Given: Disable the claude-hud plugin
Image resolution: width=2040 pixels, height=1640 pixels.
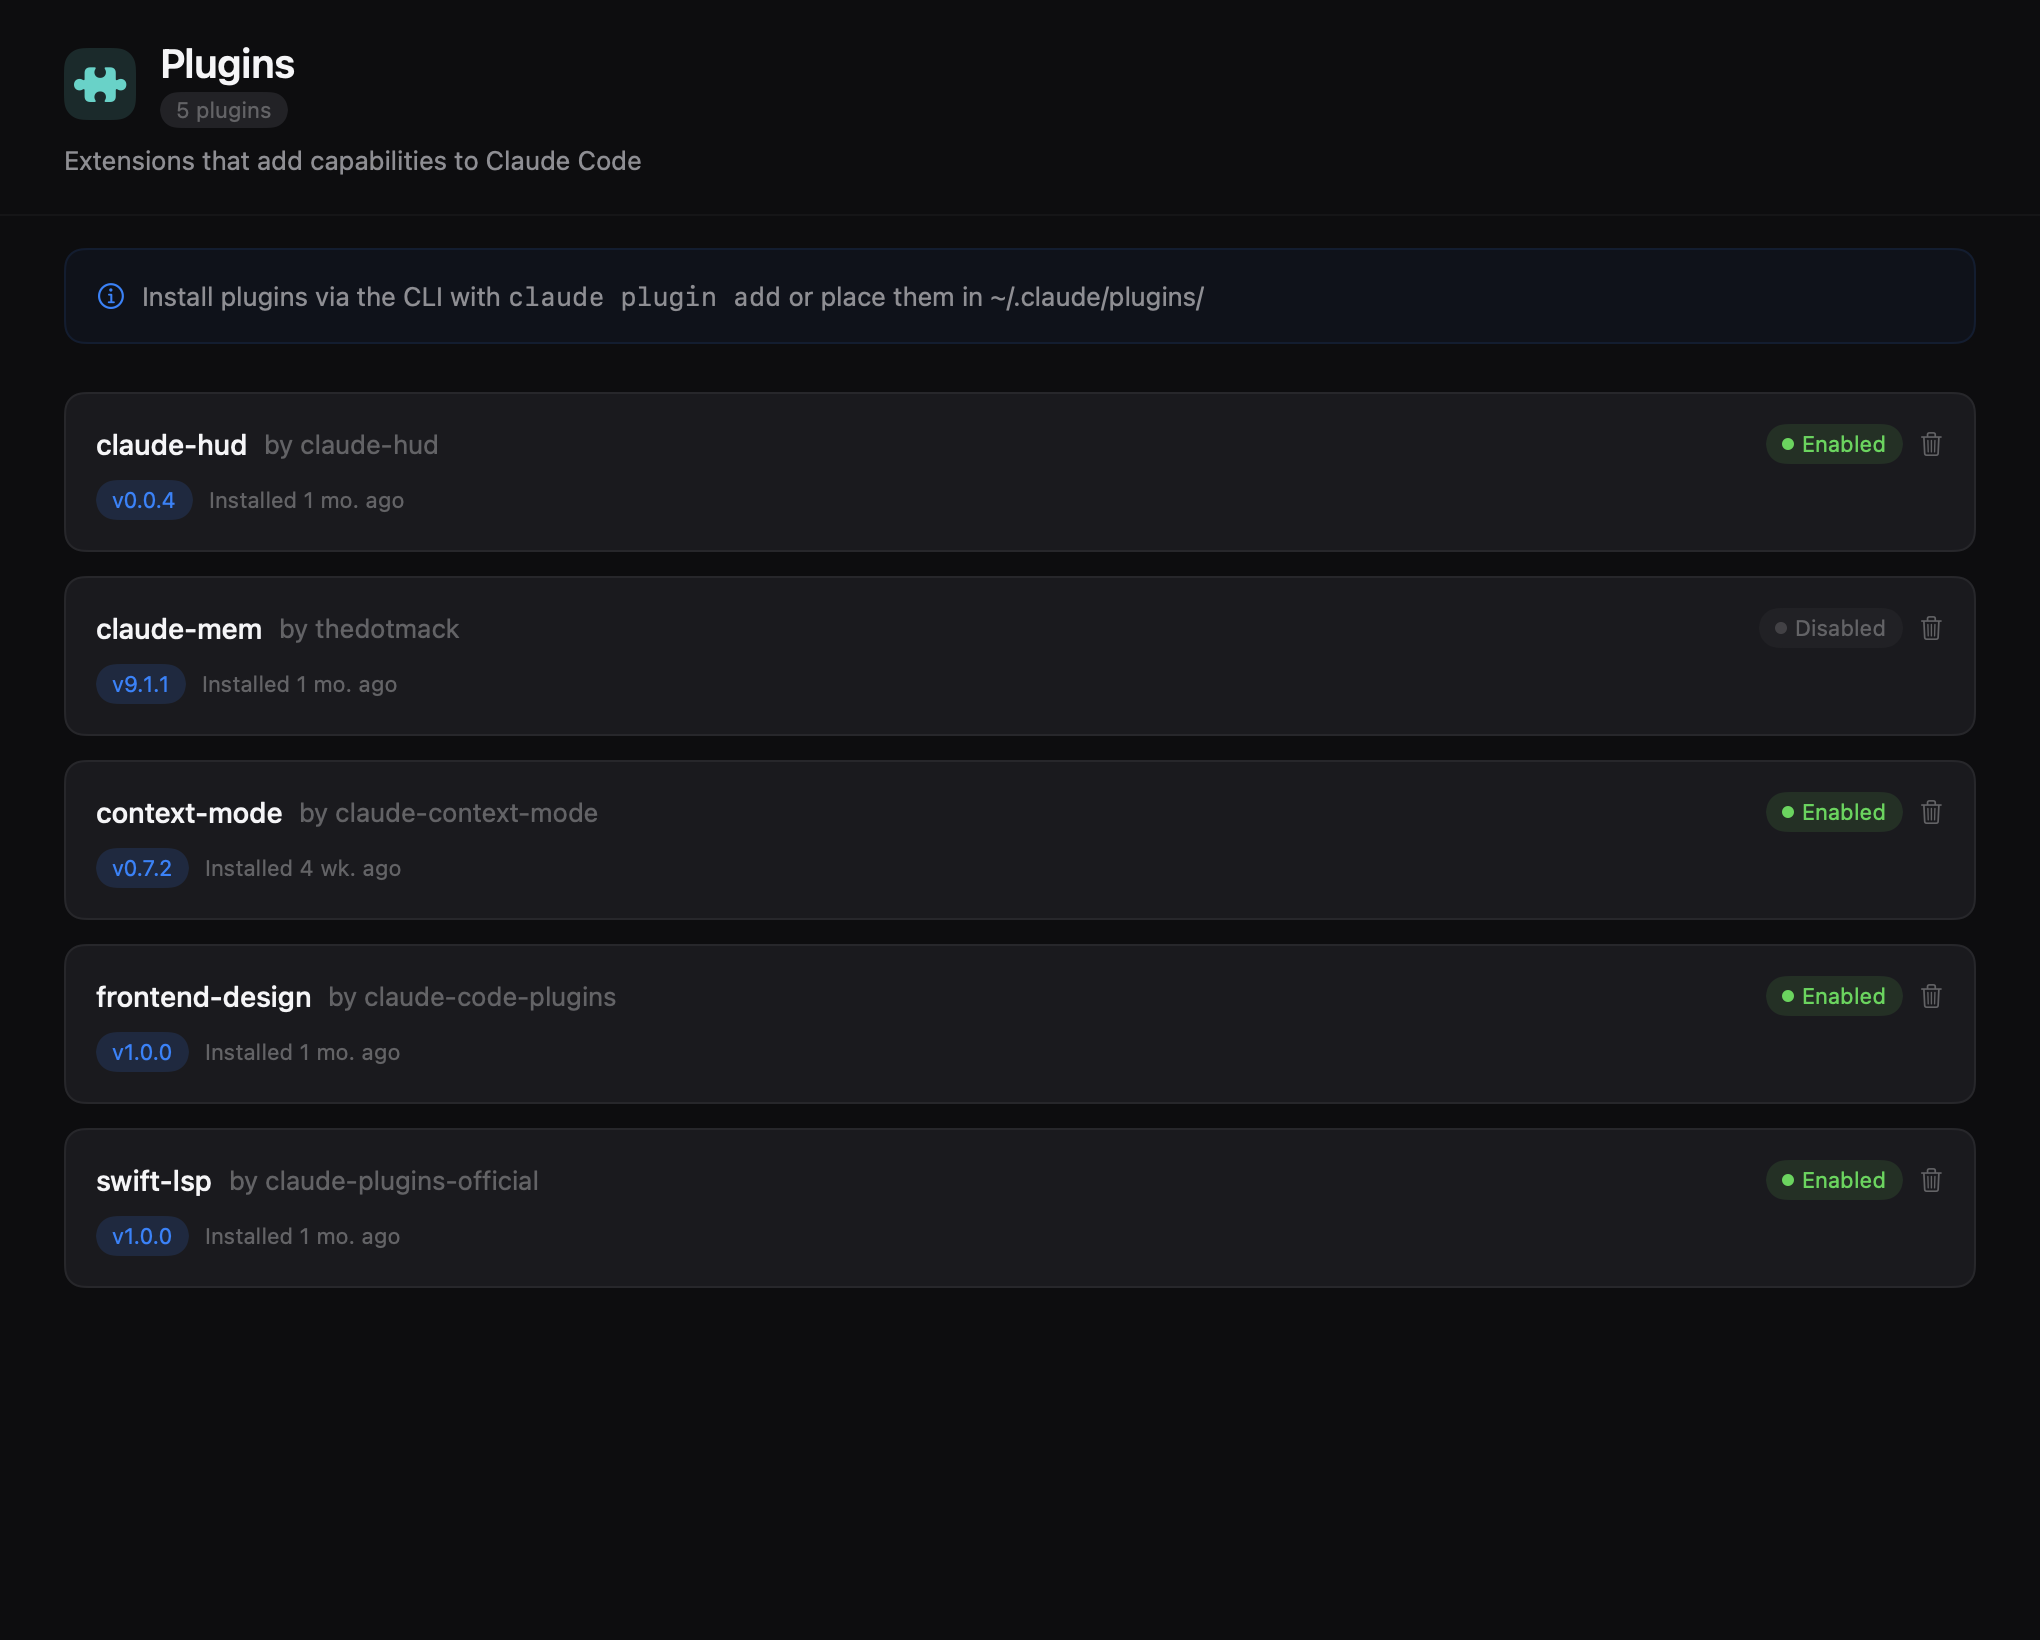Looking at the screenshot, I should coord(1833,444).
